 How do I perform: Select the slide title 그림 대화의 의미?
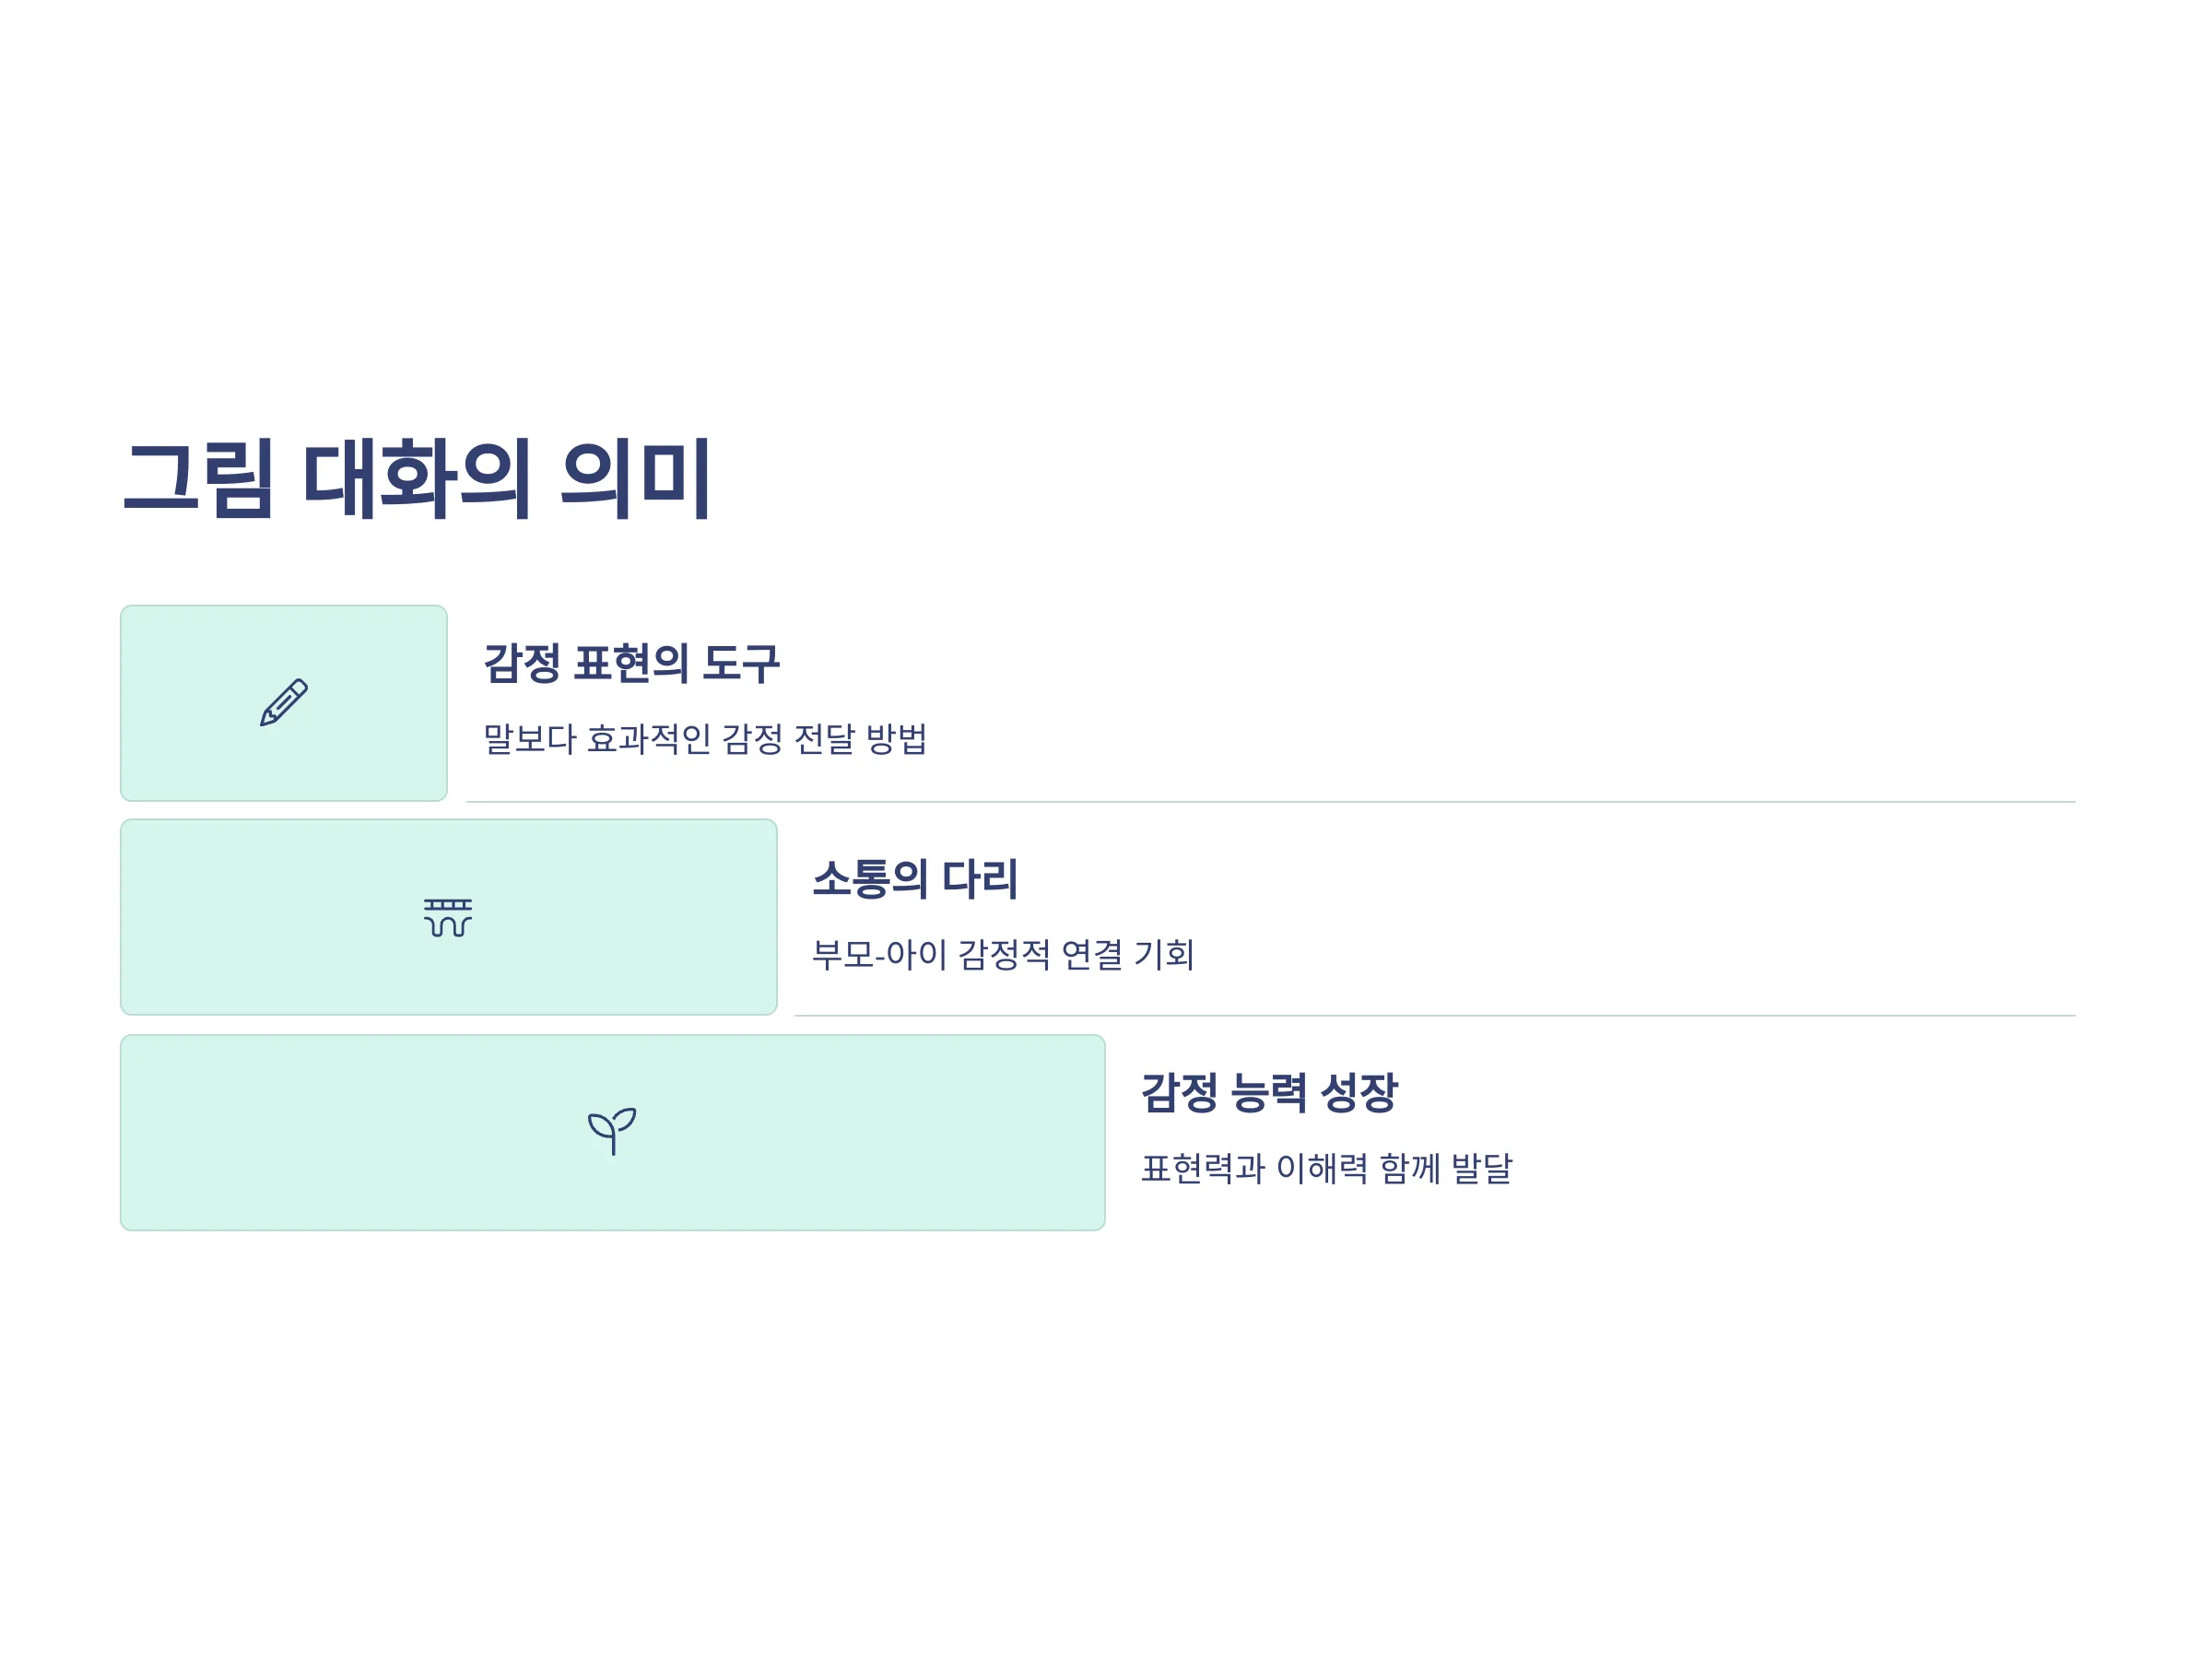pyautogui.click(x=417, y=478)
